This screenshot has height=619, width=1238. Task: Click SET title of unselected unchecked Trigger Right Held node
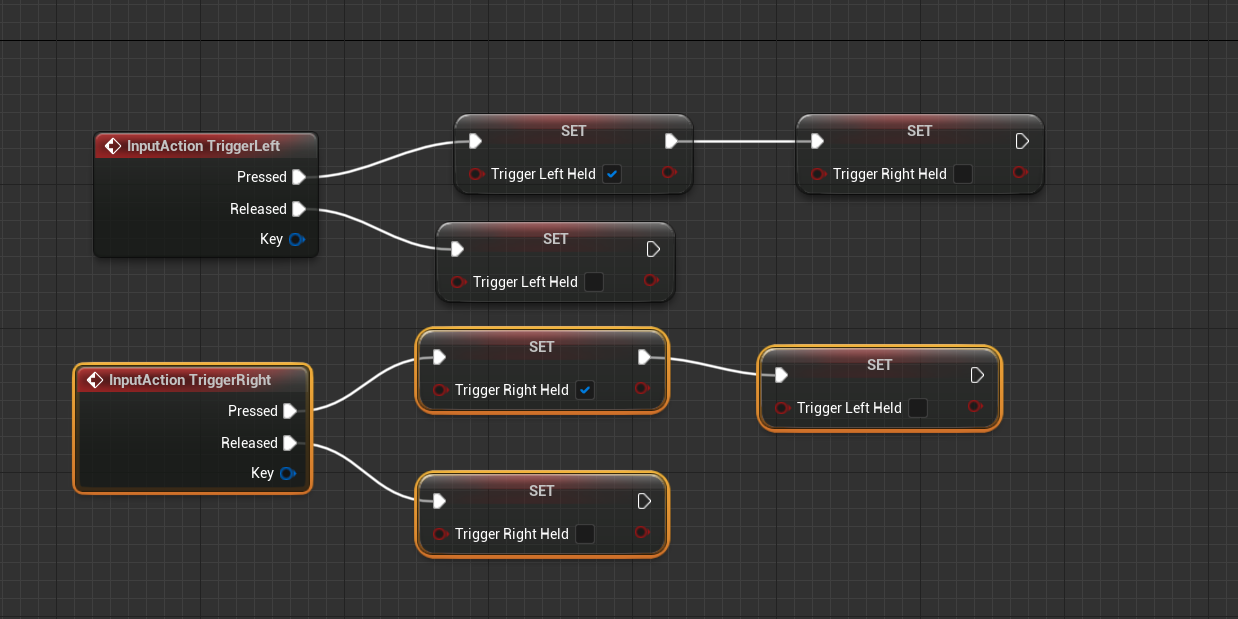pos(920,131)
